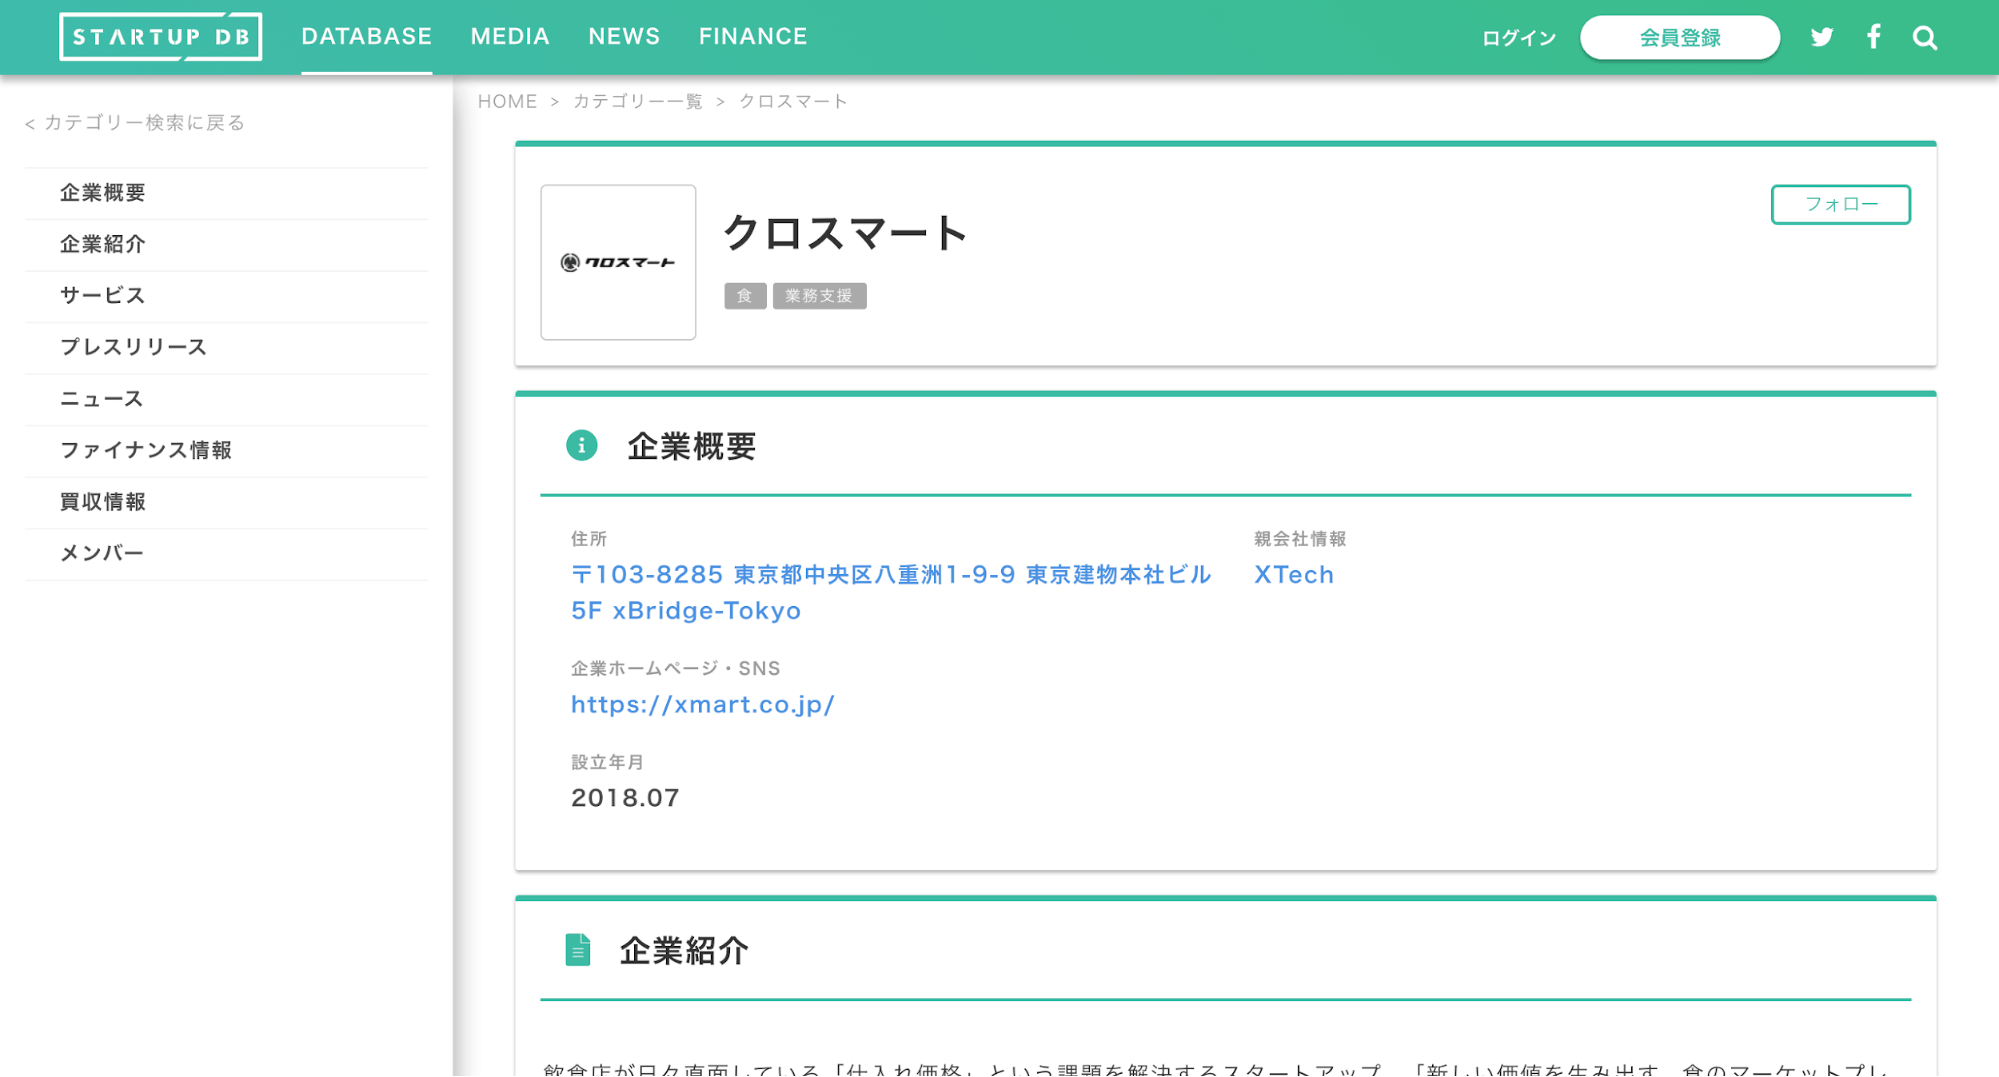Image resolution: width=1999 pixels, height=1077 pixels.
Task: Click the フォロー button
Action: tap(1840, 204)
